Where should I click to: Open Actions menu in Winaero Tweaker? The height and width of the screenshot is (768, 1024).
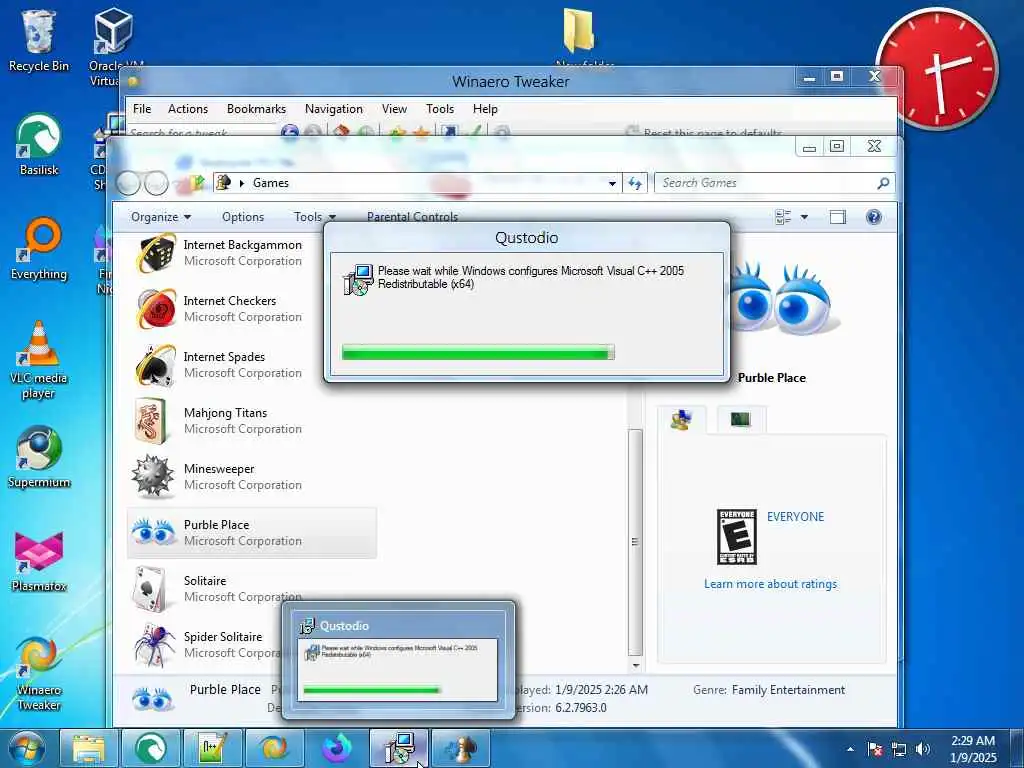pos(187,109)
